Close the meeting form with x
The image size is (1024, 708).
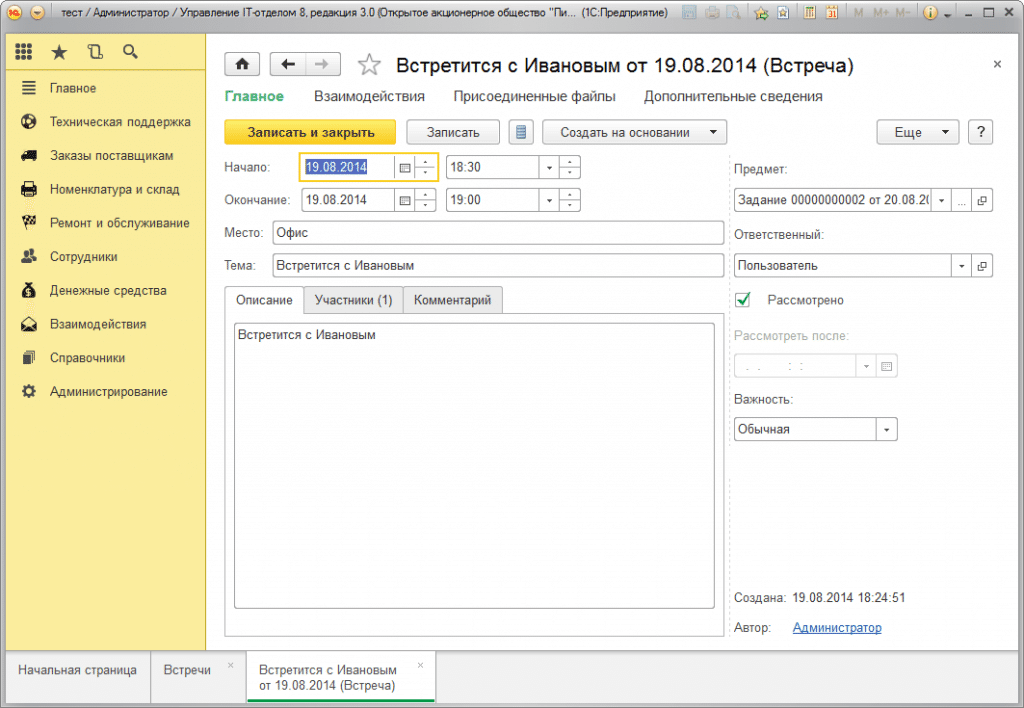997,64
